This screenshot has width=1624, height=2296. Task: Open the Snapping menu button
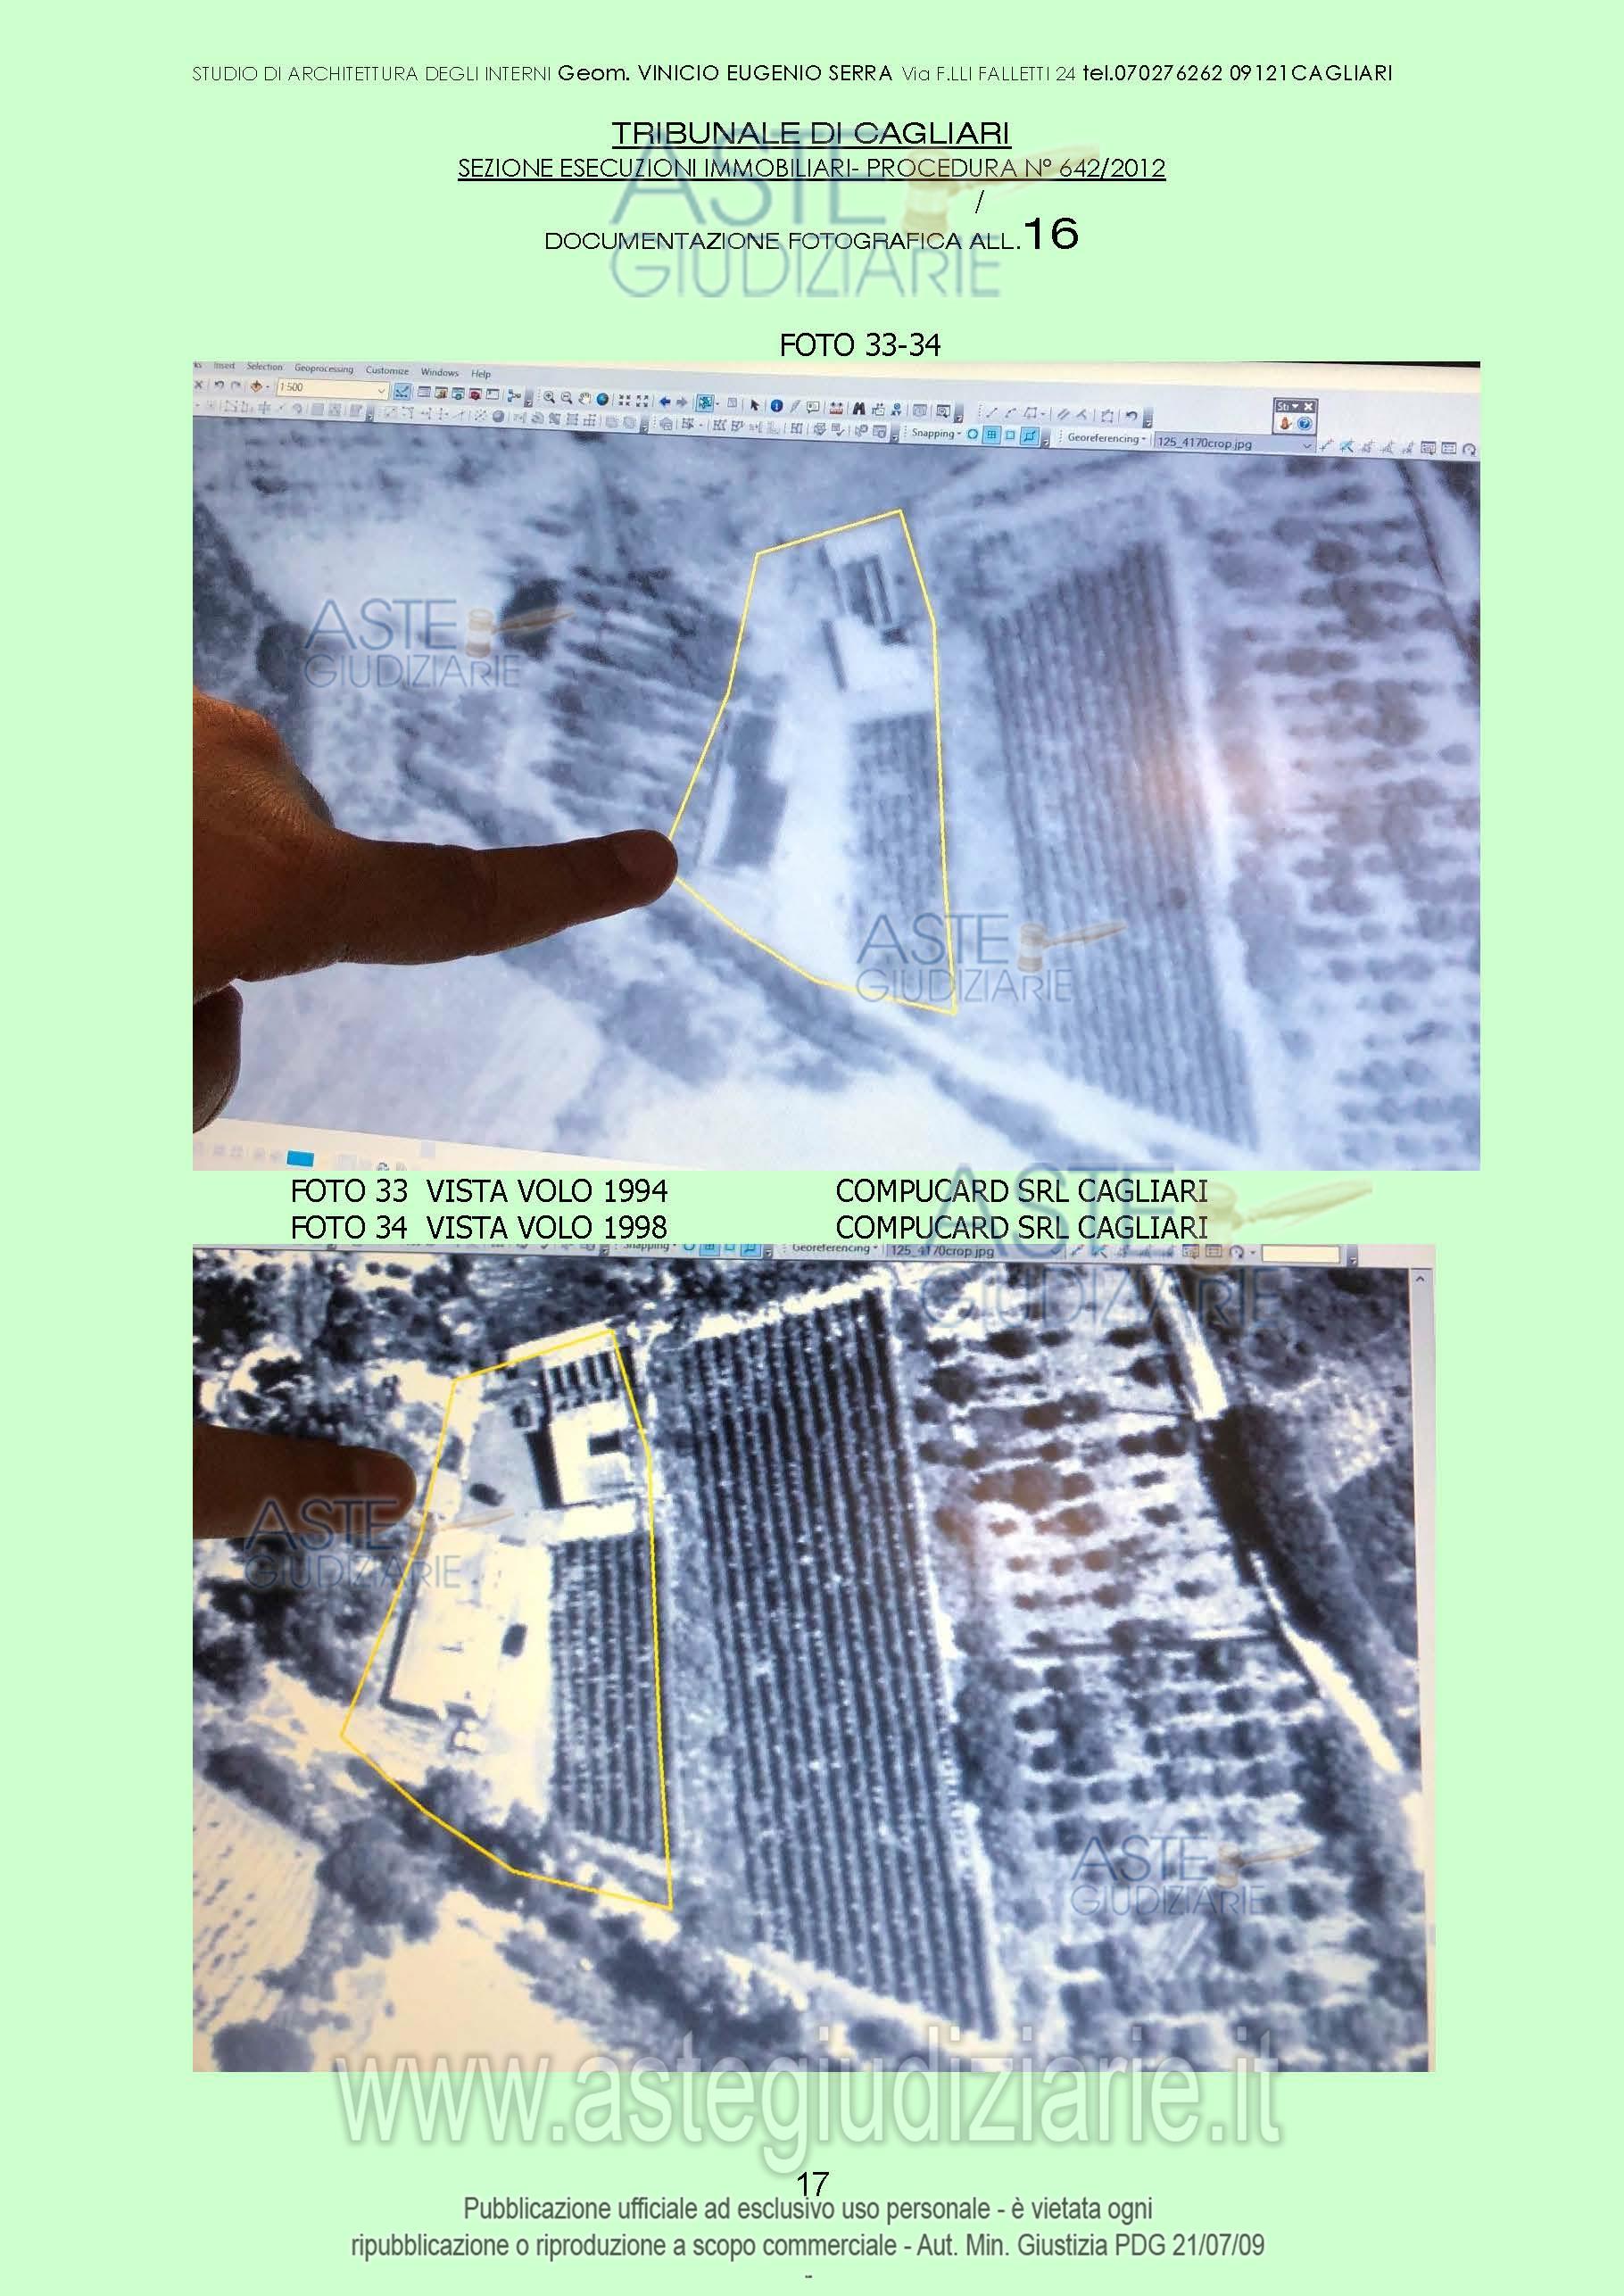936,434
